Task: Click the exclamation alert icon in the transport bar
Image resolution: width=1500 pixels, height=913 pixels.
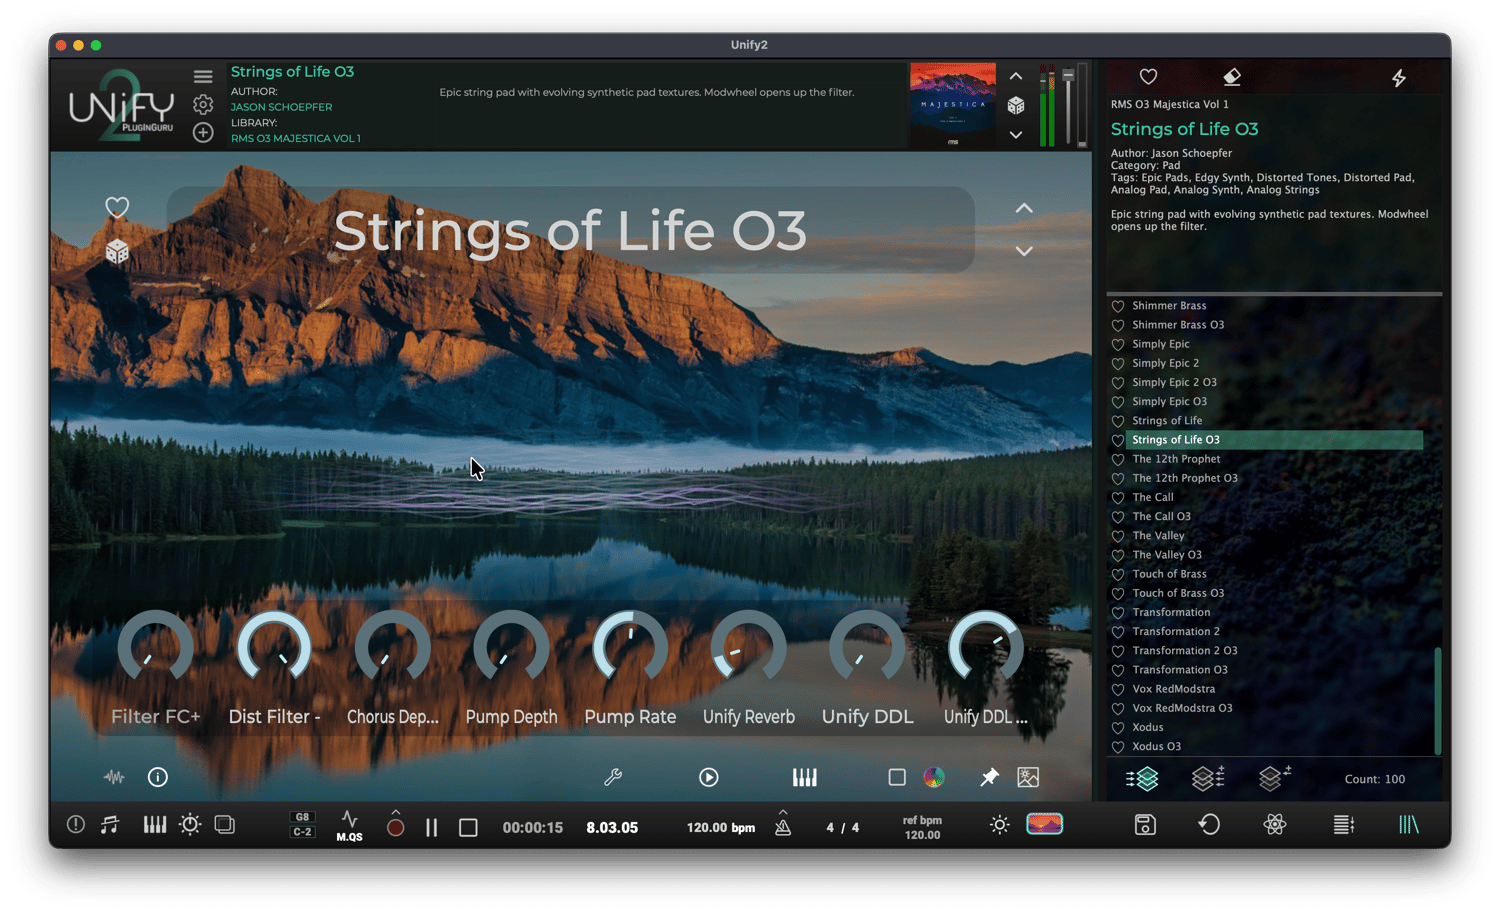Action: 76,825
